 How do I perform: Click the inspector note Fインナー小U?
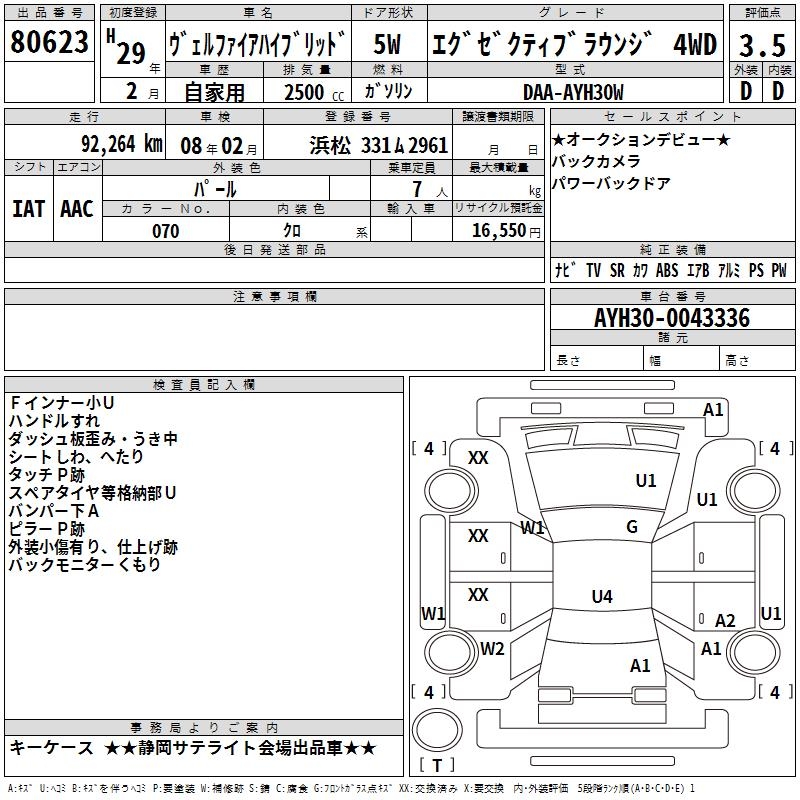(61, 403)
